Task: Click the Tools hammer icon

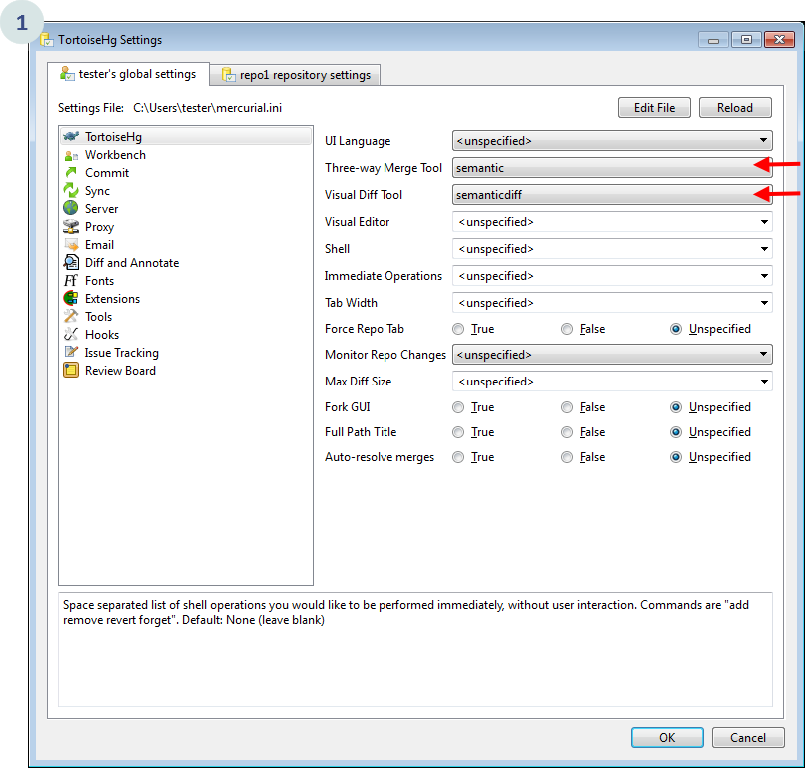Action: 71,317
